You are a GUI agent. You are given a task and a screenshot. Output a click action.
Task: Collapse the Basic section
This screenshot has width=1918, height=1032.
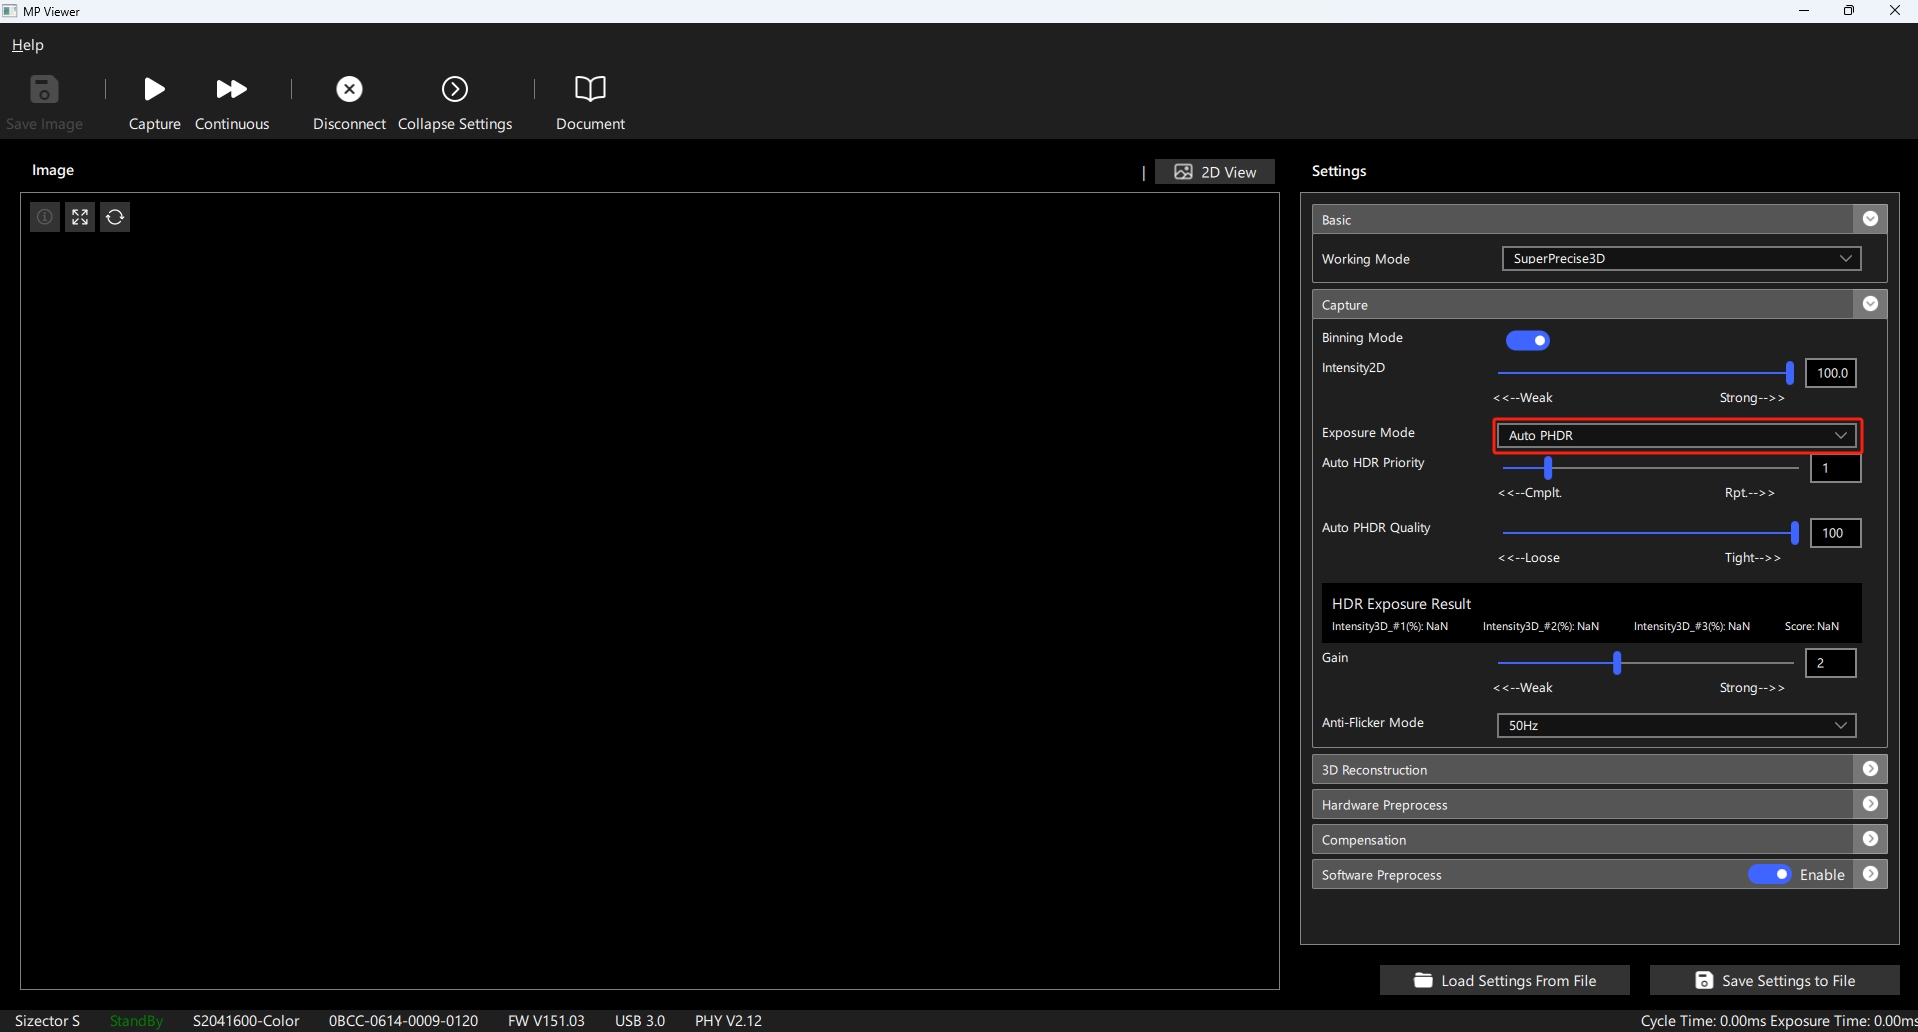1870,219
